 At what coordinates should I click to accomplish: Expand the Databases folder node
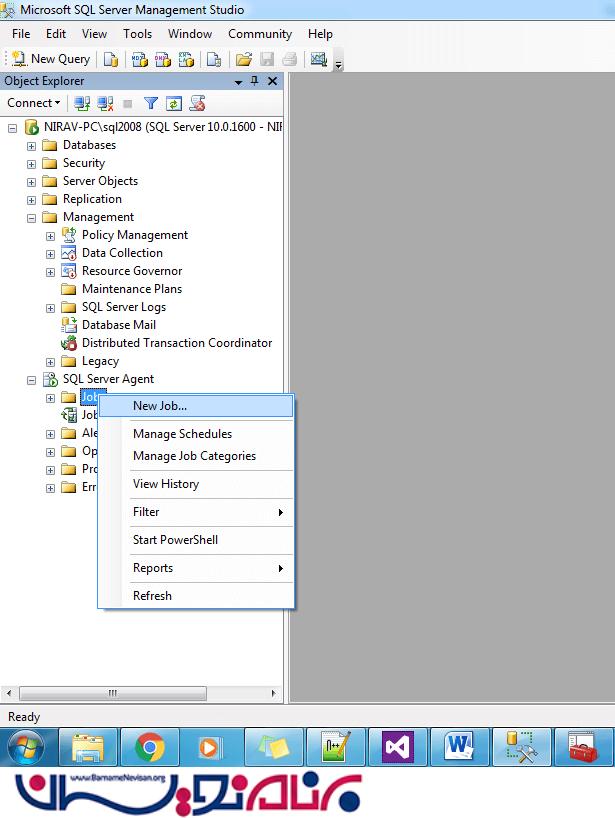[x=31, y=146]
